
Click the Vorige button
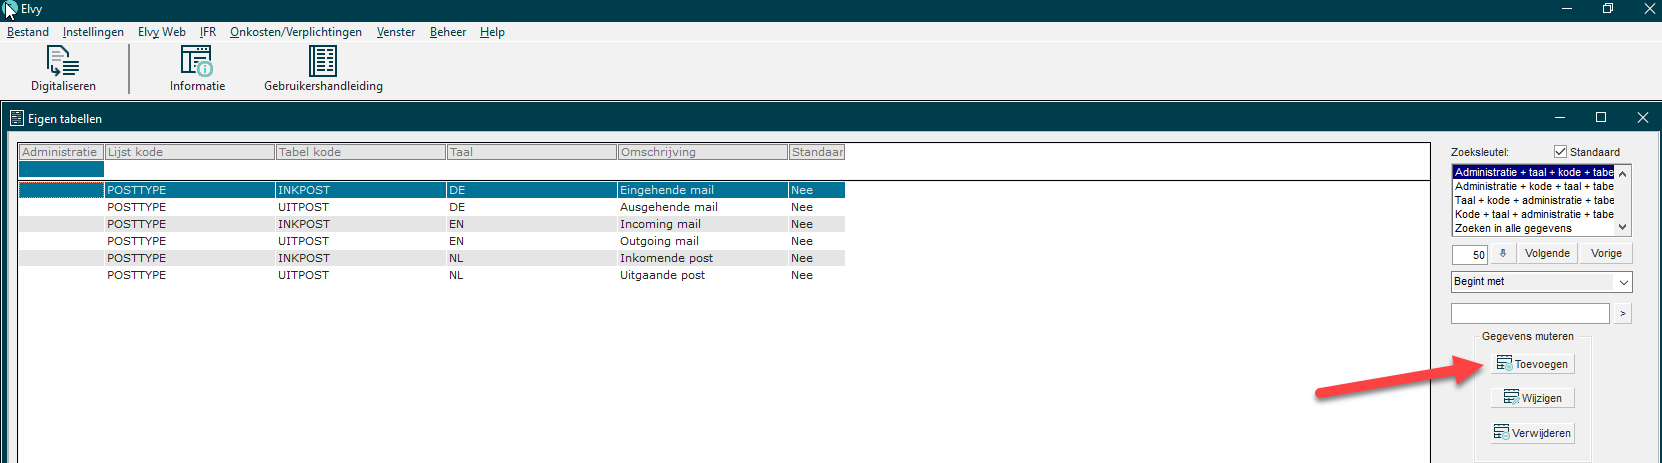pos(1606,254)
